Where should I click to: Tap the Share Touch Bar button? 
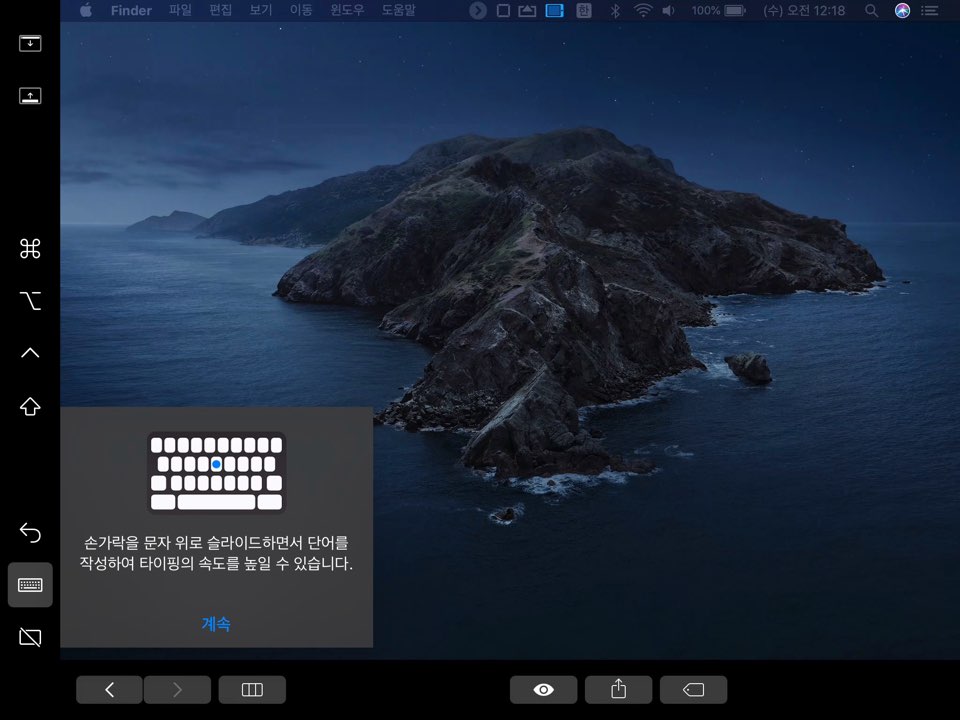tap(618, 690)
